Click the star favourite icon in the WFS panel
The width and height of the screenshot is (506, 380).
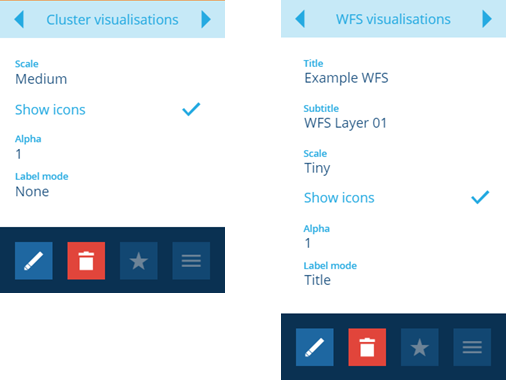[420, 347]
